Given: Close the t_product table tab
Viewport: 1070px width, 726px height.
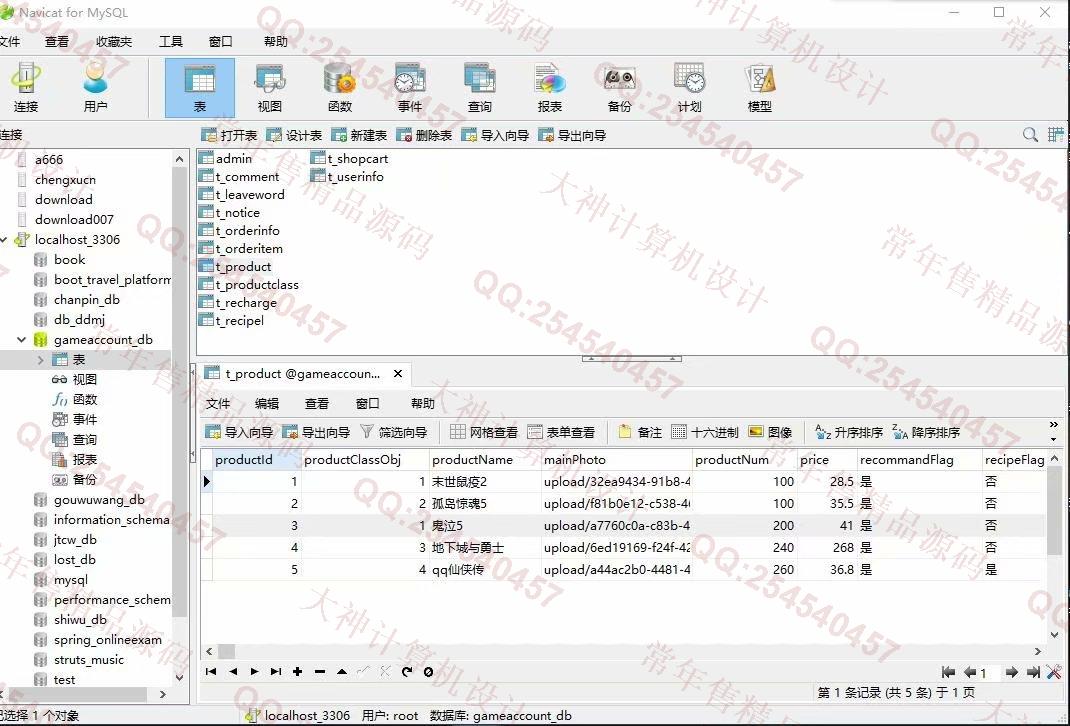Looking at the screenshot, I should pyautogui.click(x=397, y=374).
